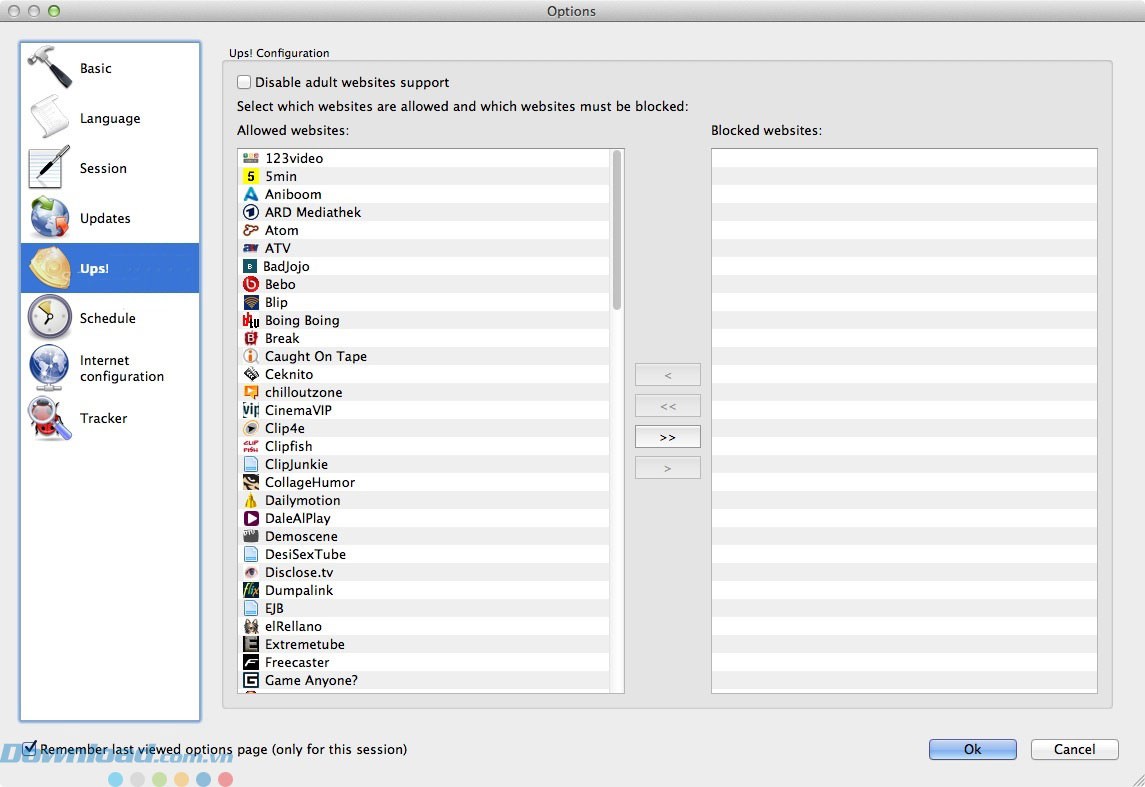The image size is (1145, 787).
Task: Click the Tracker bug icon
Action: click(x=49, y=418)
